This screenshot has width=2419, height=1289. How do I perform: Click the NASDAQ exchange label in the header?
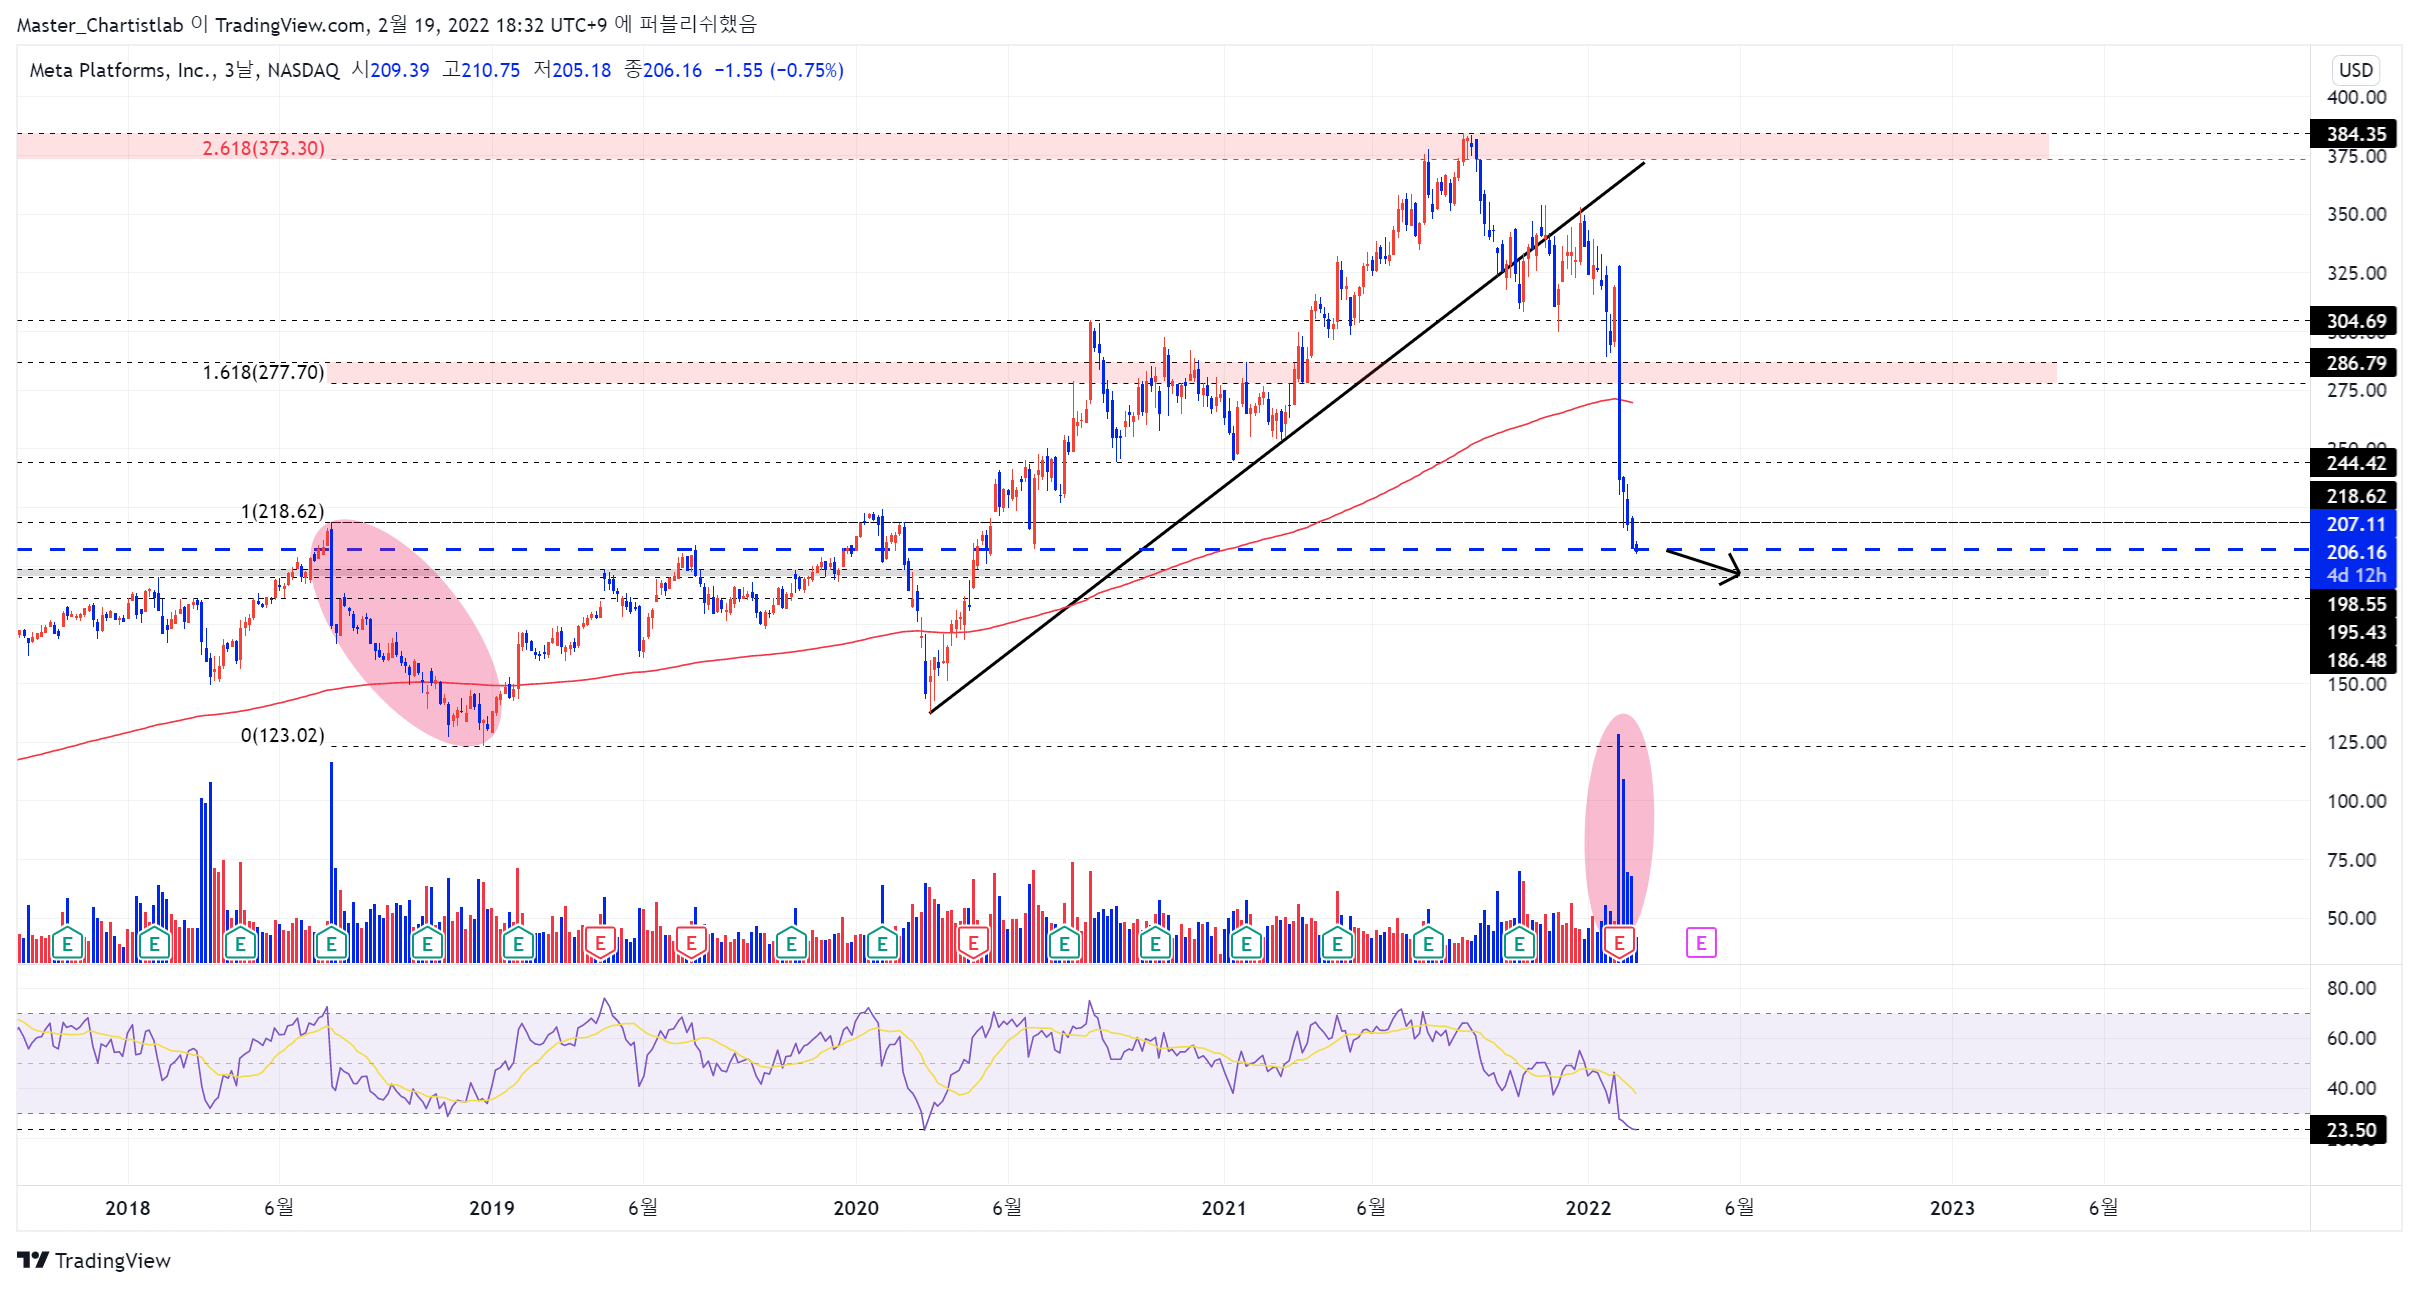pyautogui.click(x=303, y=70)
